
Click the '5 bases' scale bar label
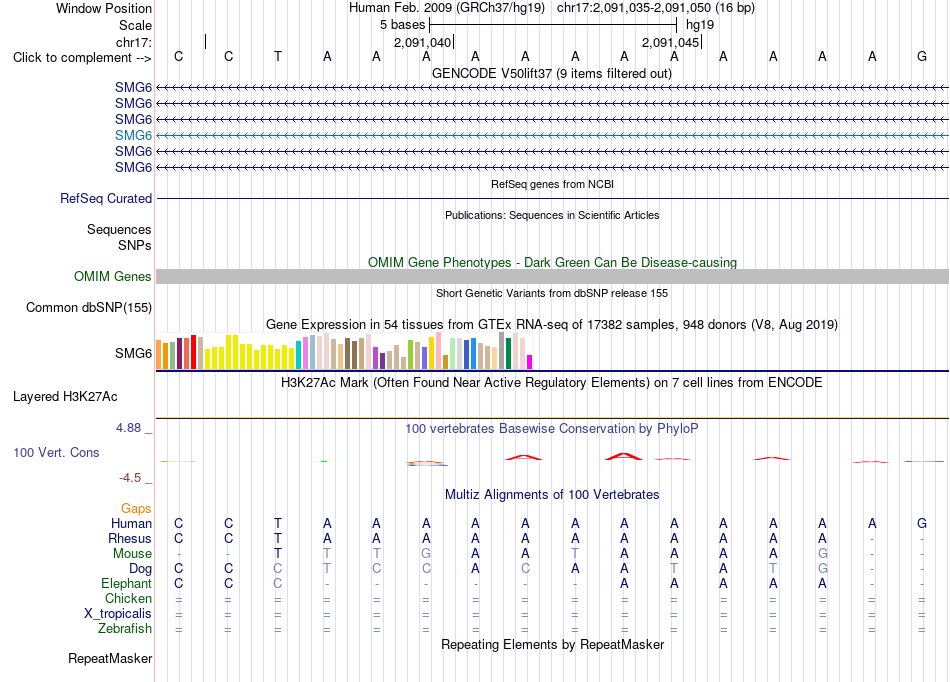(x=402, y=25)
